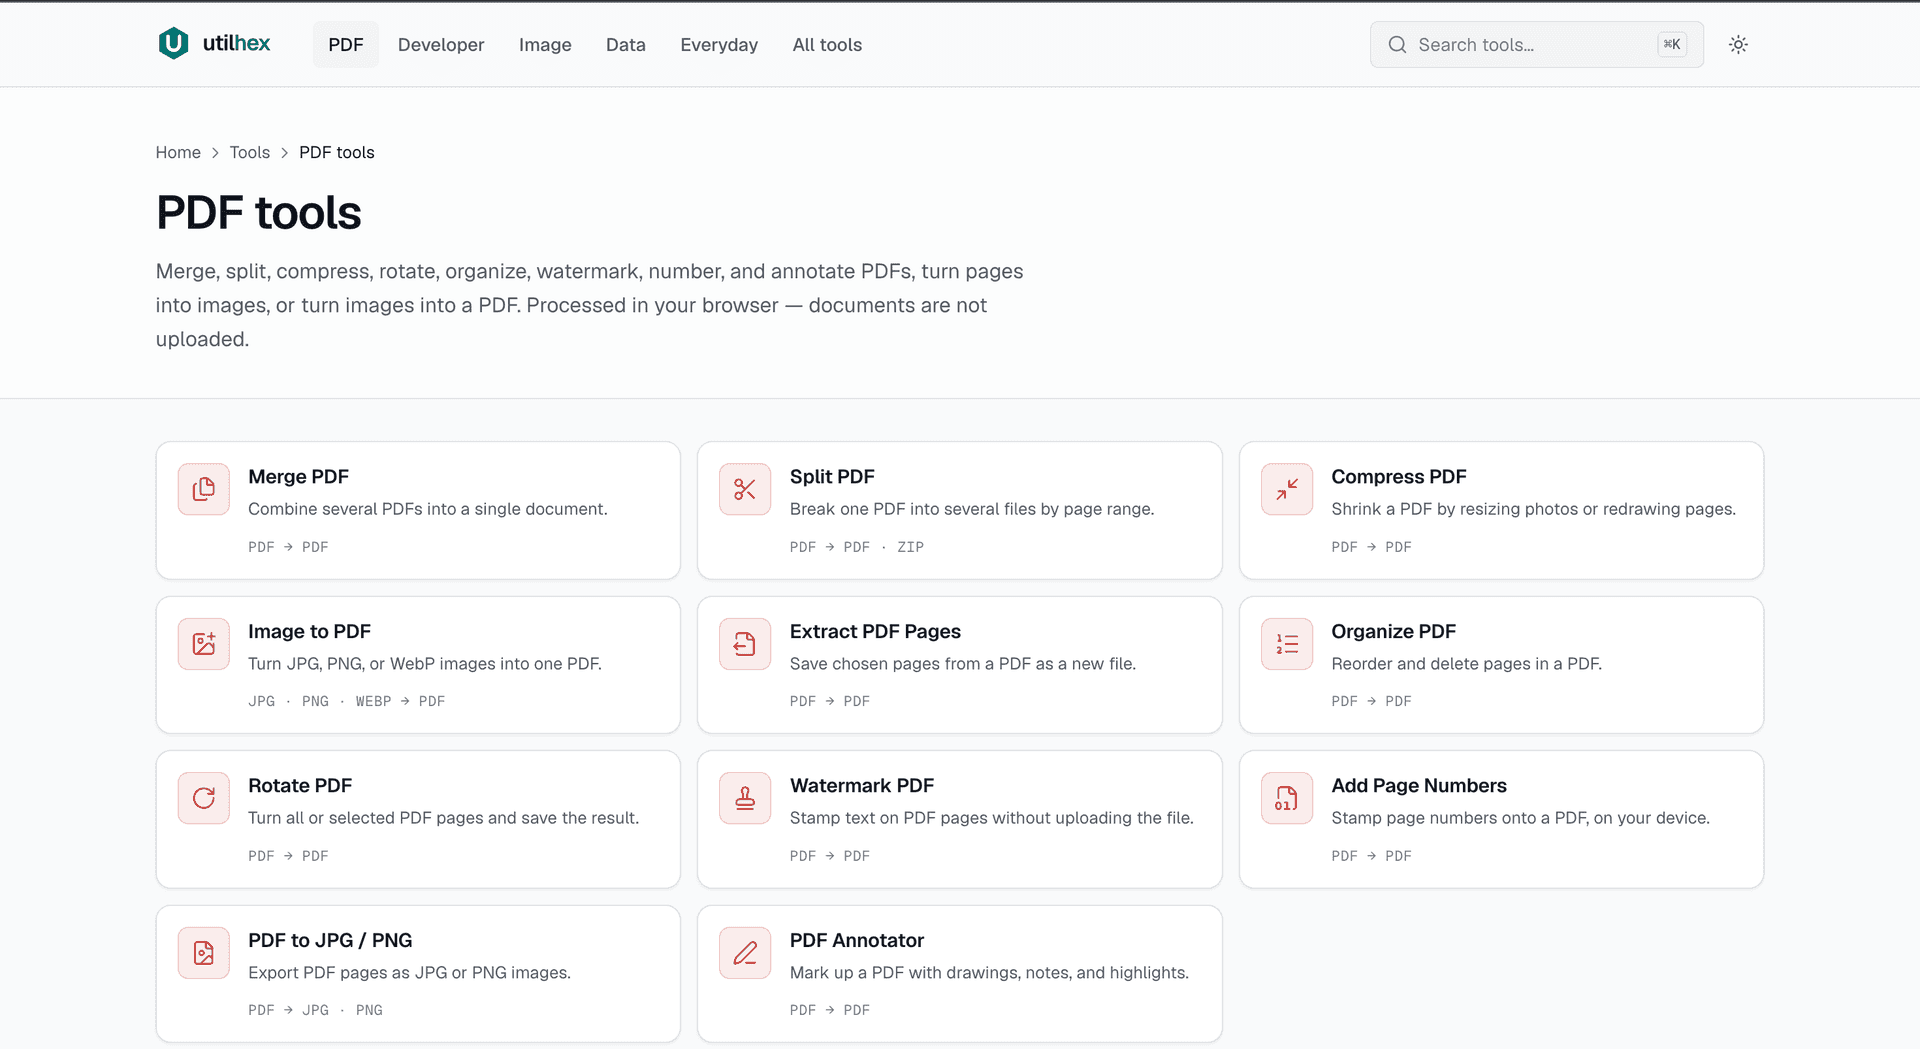1920x1049 pixels.
Task: Focus the Search tools field
Action: coord(1536,45)
